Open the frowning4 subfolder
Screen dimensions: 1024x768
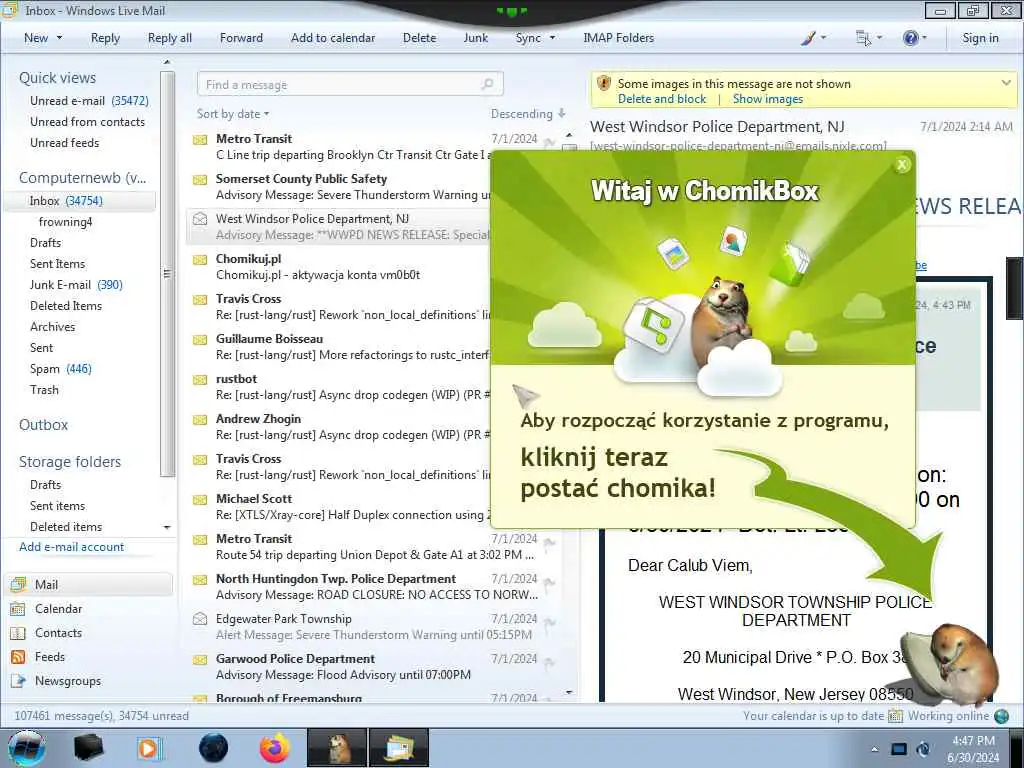65,222
